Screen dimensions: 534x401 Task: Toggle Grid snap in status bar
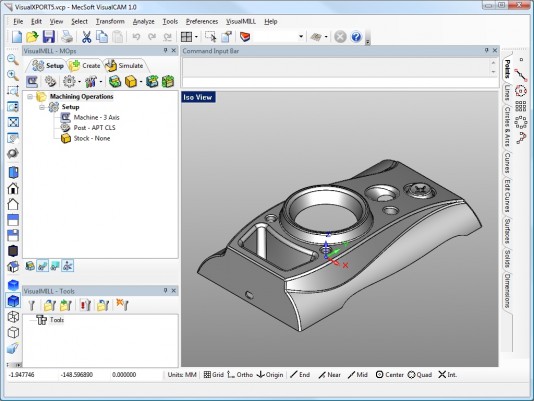click(x=214, y=375)
